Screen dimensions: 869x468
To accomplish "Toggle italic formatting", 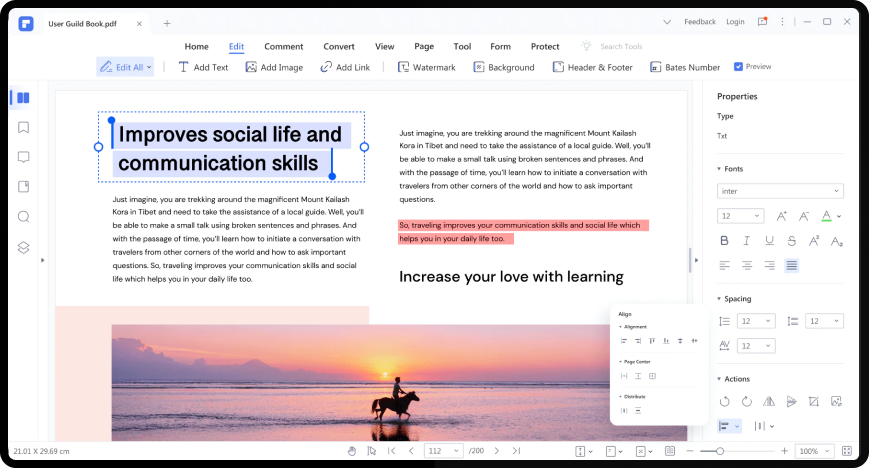I will point(747,241).
